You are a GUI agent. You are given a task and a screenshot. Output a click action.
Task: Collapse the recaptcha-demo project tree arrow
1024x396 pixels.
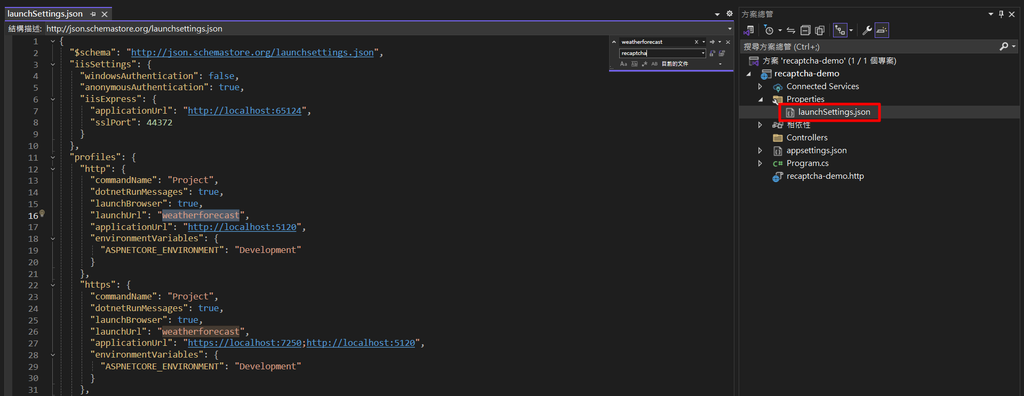[748, 73]
